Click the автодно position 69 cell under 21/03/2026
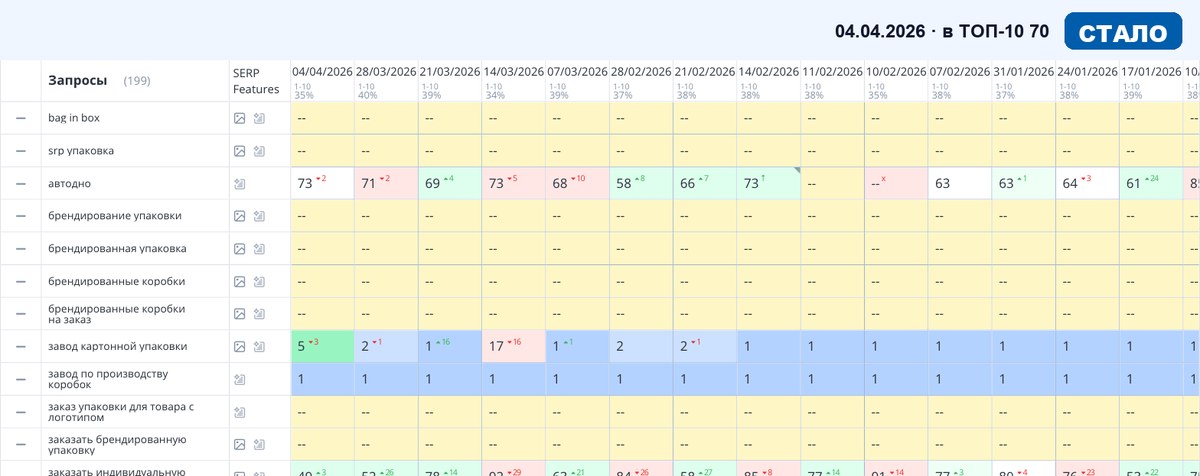This screenshot has width=1200, height=476. [x=450, y=183]
